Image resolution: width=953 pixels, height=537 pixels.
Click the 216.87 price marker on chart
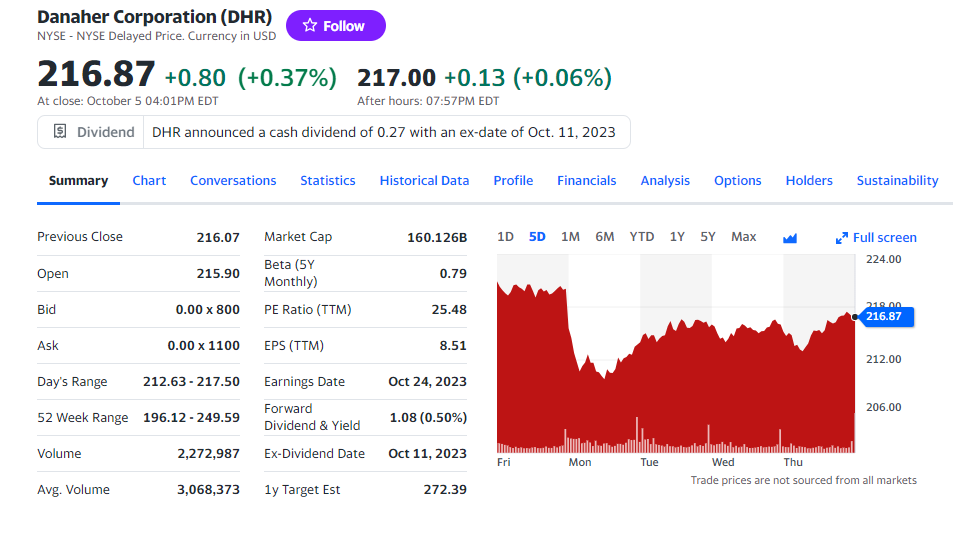click(x=887, y=316)
